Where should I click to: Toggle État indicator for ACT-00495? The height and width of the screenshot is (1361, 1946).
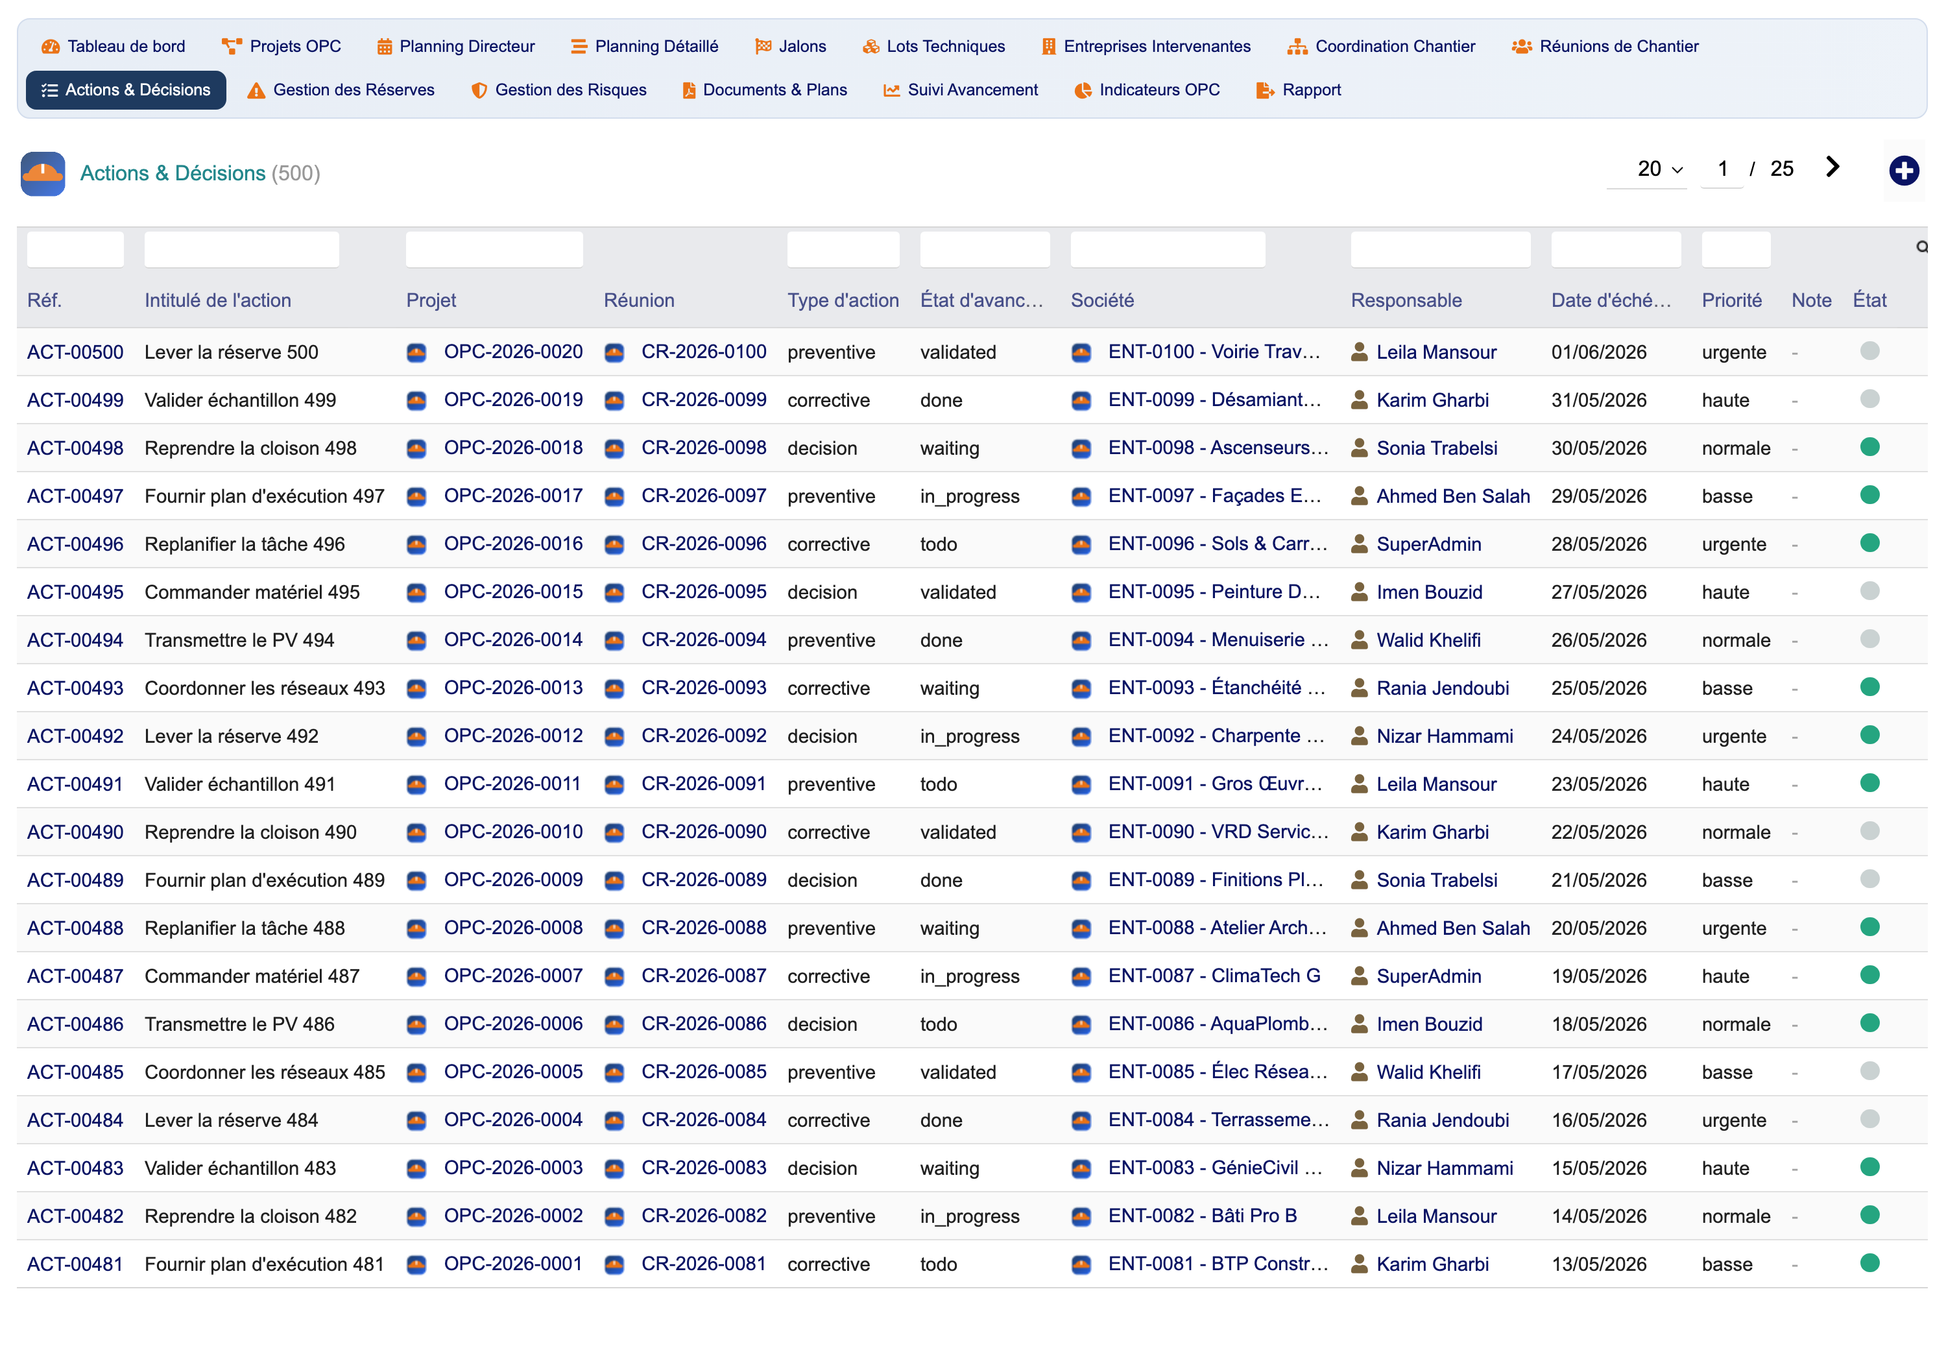point(1869,591)
